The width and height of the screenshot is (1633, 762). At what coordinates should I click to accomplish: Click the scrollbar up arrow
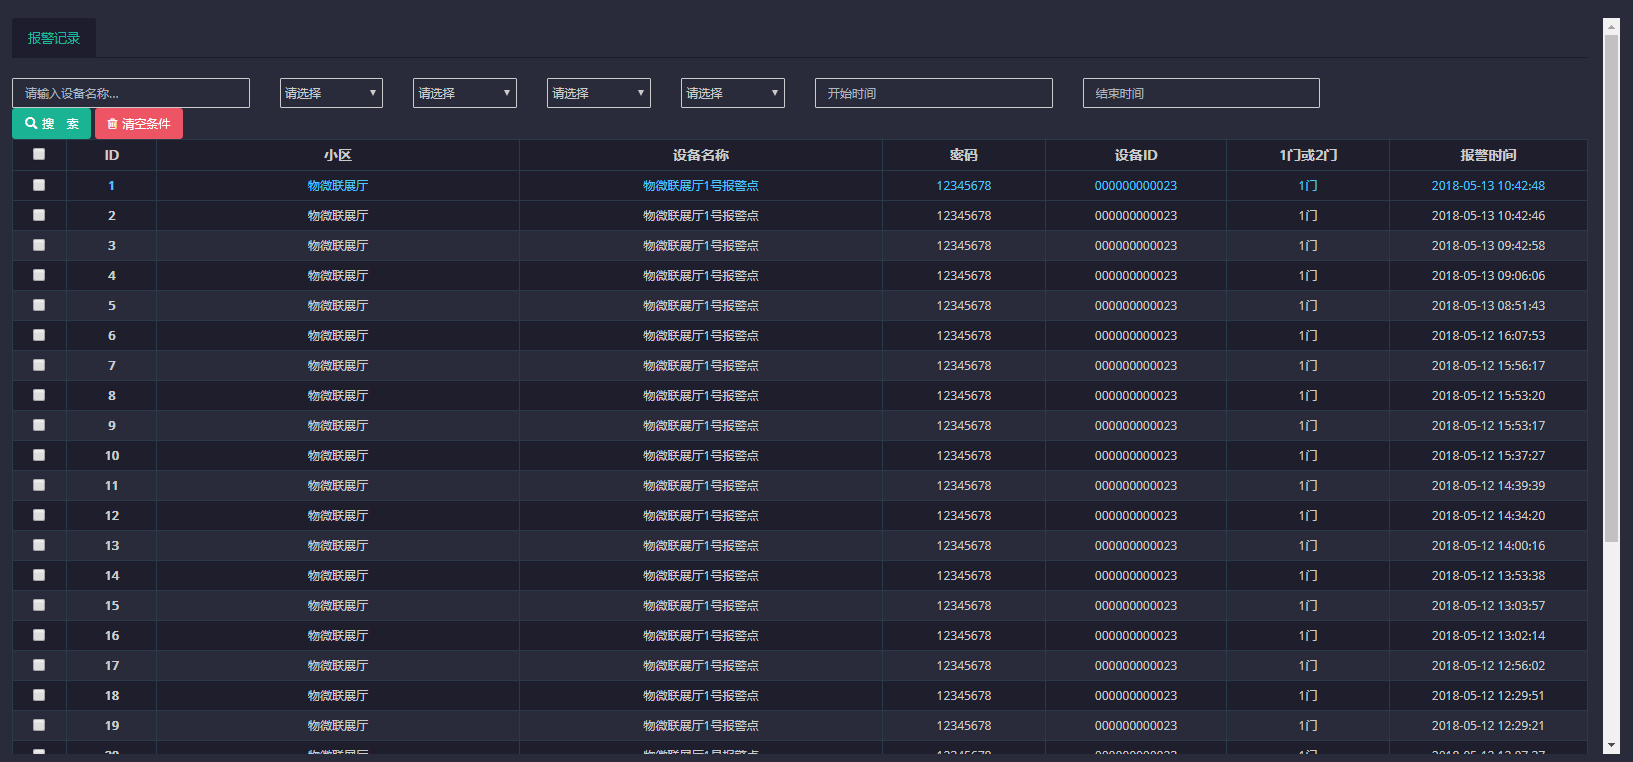(x=1610, y=26)
